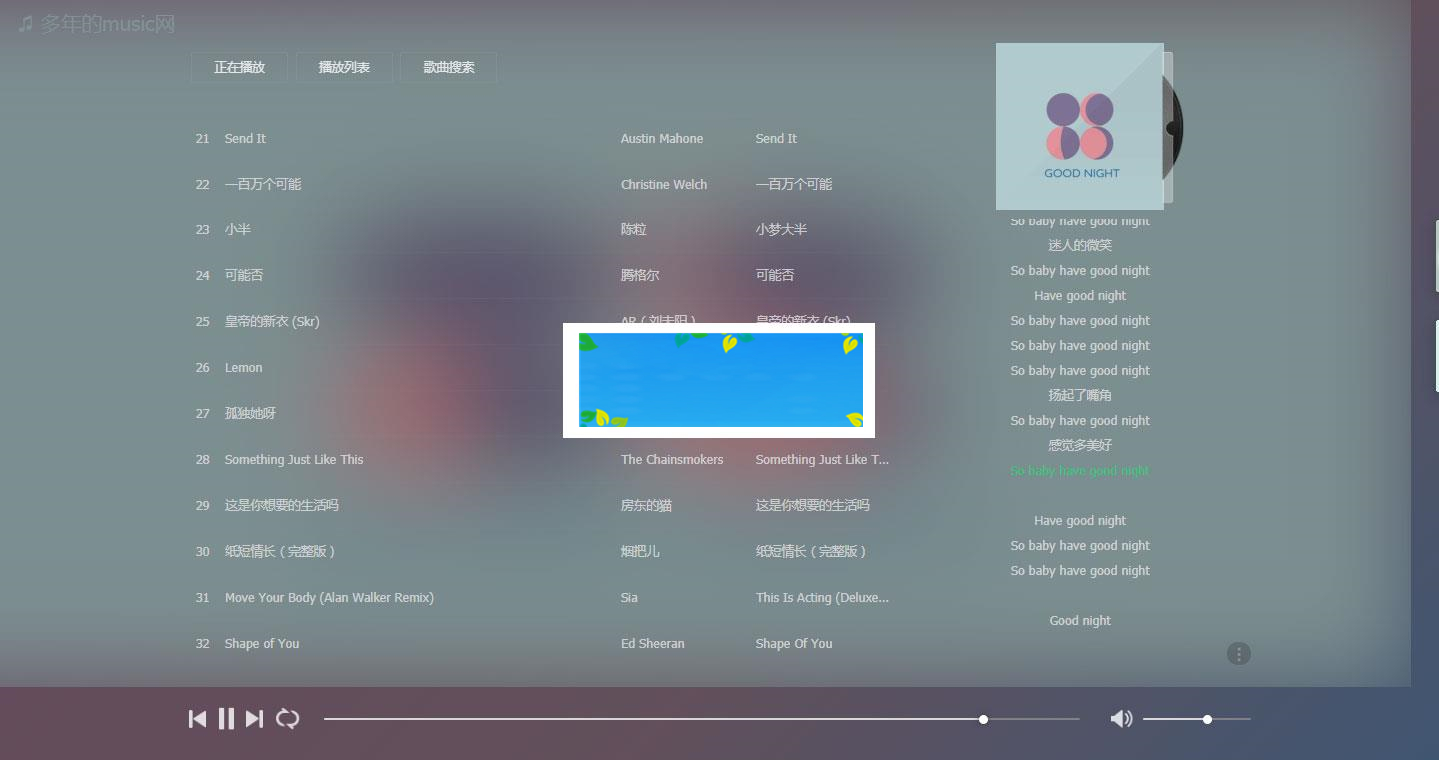Click the Good Night album cover
Image resolution: width=1439 pixels, height=760 pixels.
(x=1080, y=126)
